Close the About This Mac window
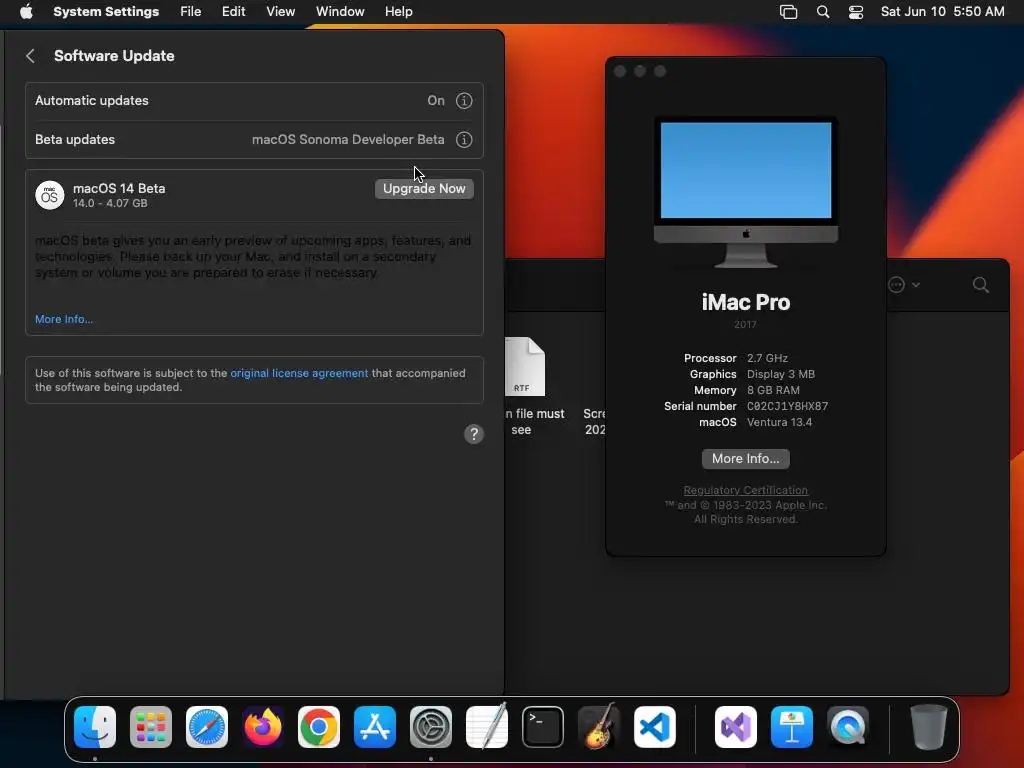The height and width of the screenshot is (768, 1024). pos(620,71)
